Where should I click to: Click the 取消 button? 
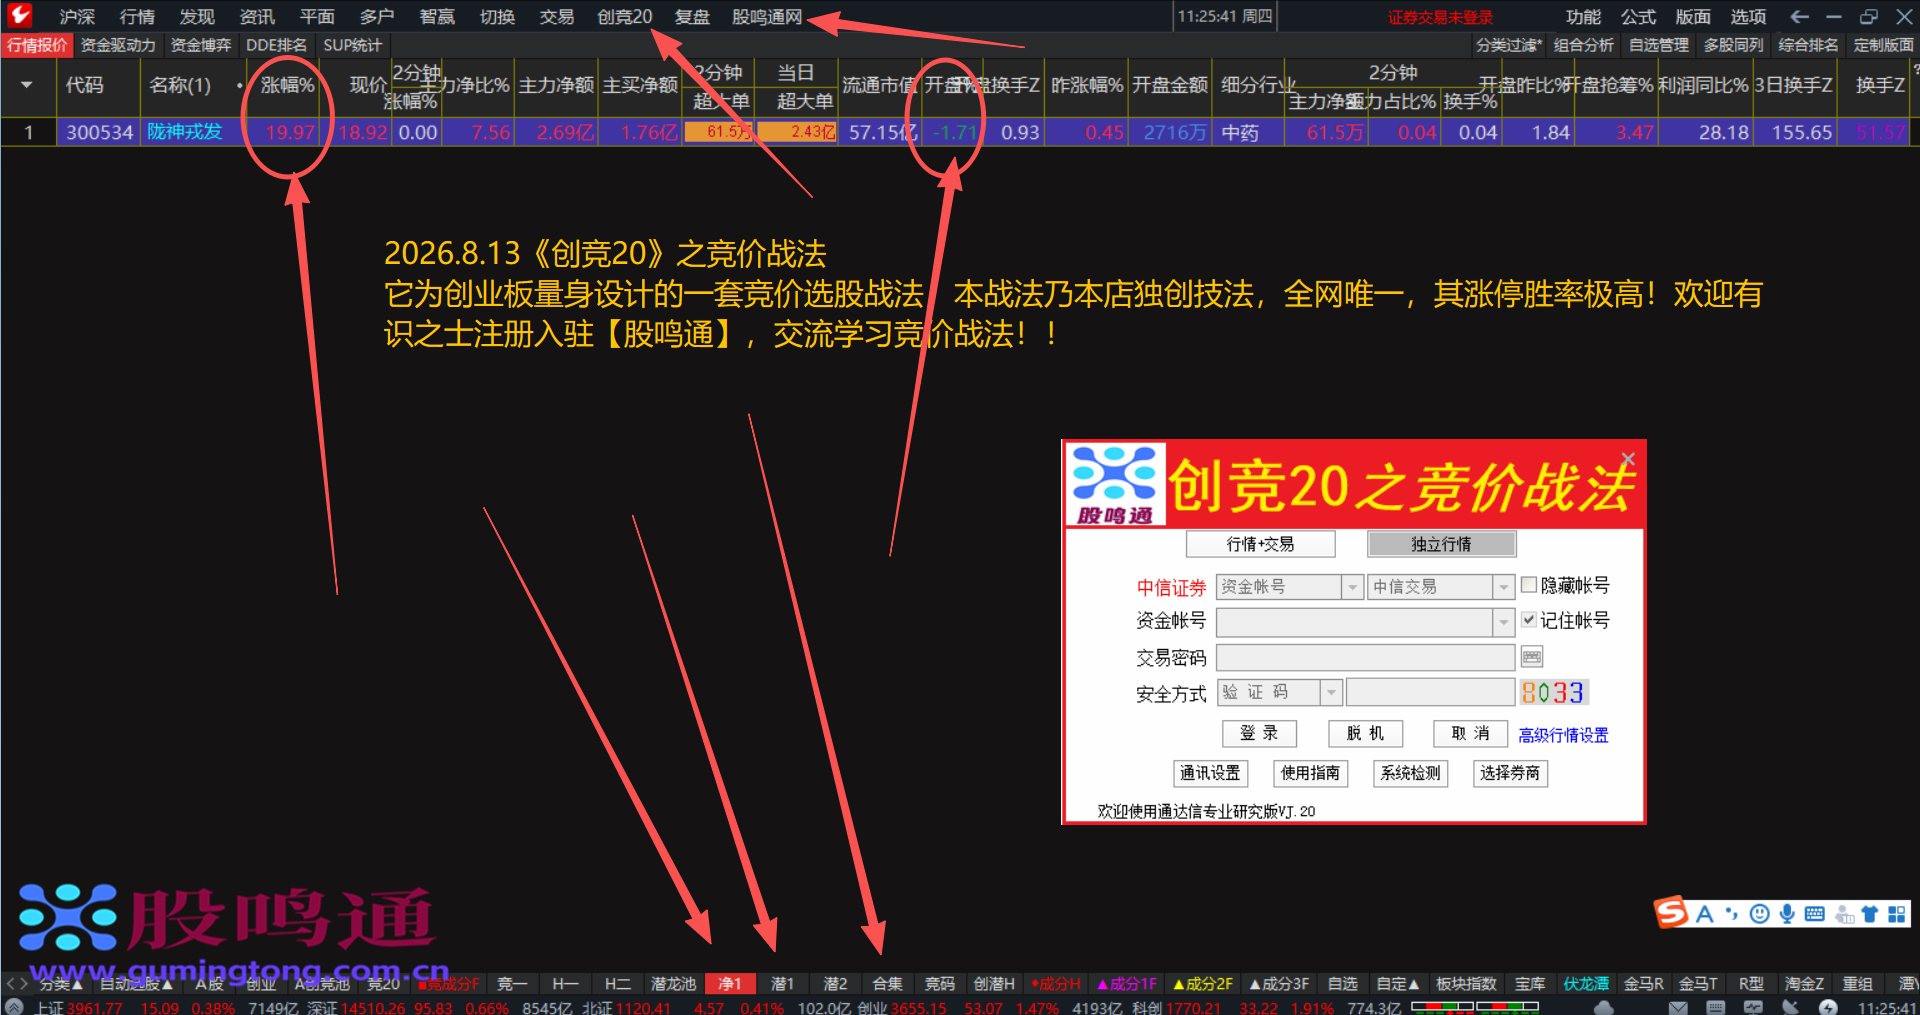click(x=1470, y=733)
